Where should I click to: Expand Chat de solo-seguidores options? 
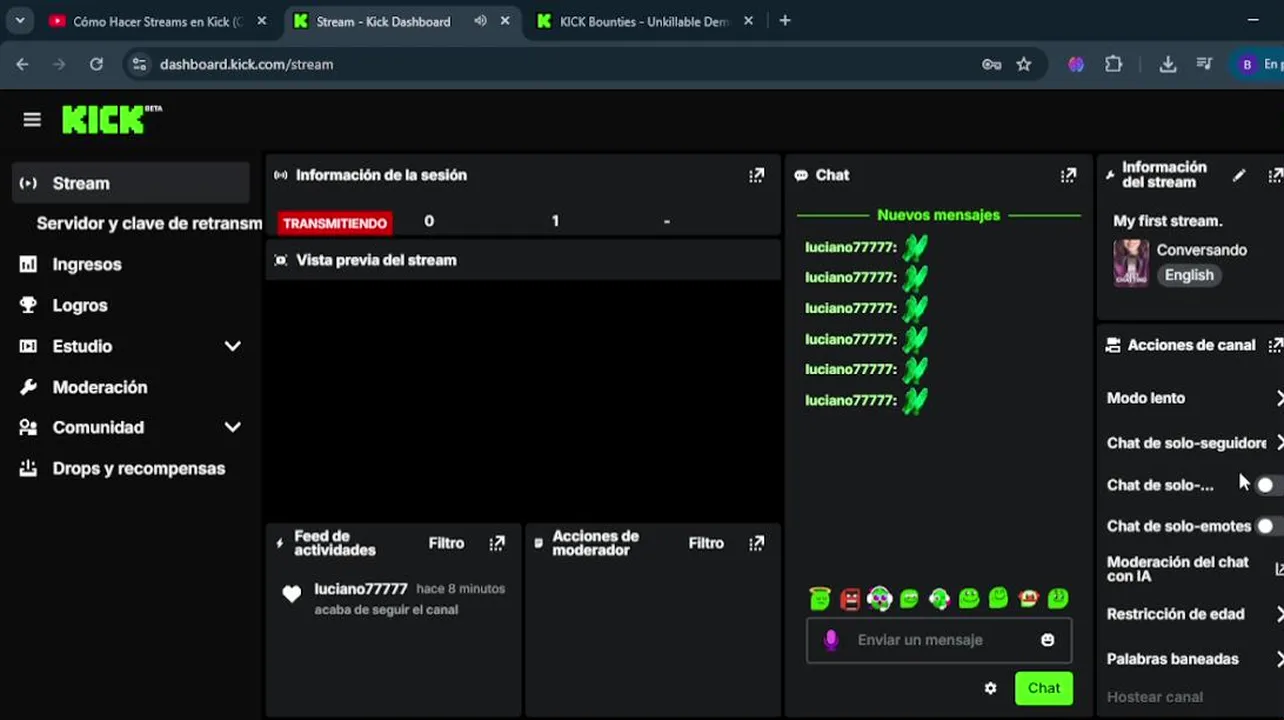point(1279,443)
